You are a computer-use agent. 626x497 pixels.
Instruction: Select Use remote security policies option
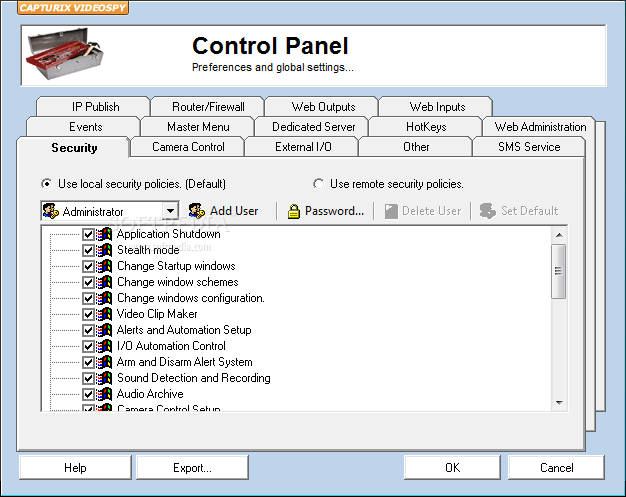pyautogui.click(x=319, y=184)
